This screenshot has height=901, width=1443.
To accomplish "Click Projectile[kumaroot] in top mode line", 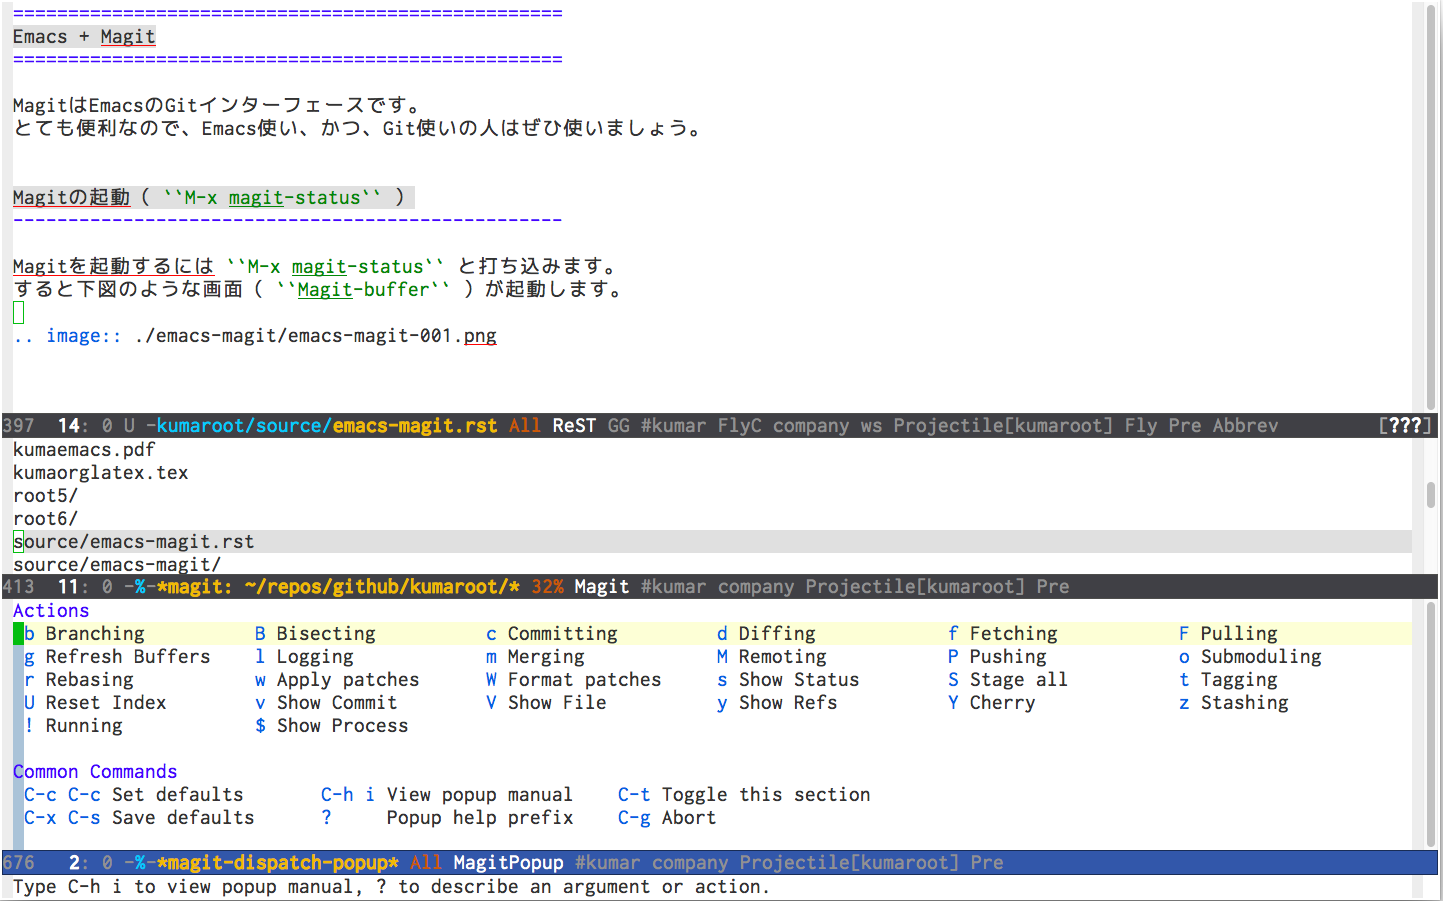I will tap(1002, 425).
